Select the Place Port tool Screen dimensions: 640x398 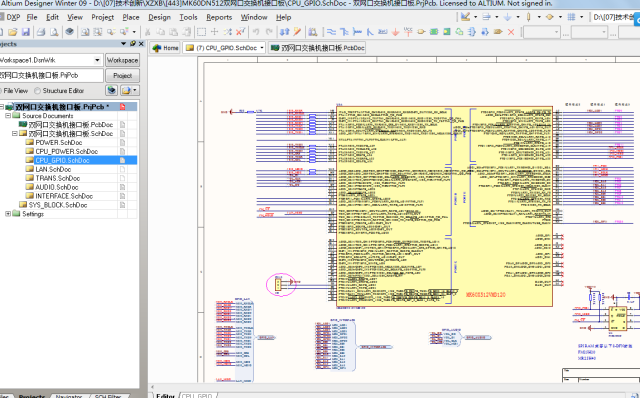coord(498,32)
